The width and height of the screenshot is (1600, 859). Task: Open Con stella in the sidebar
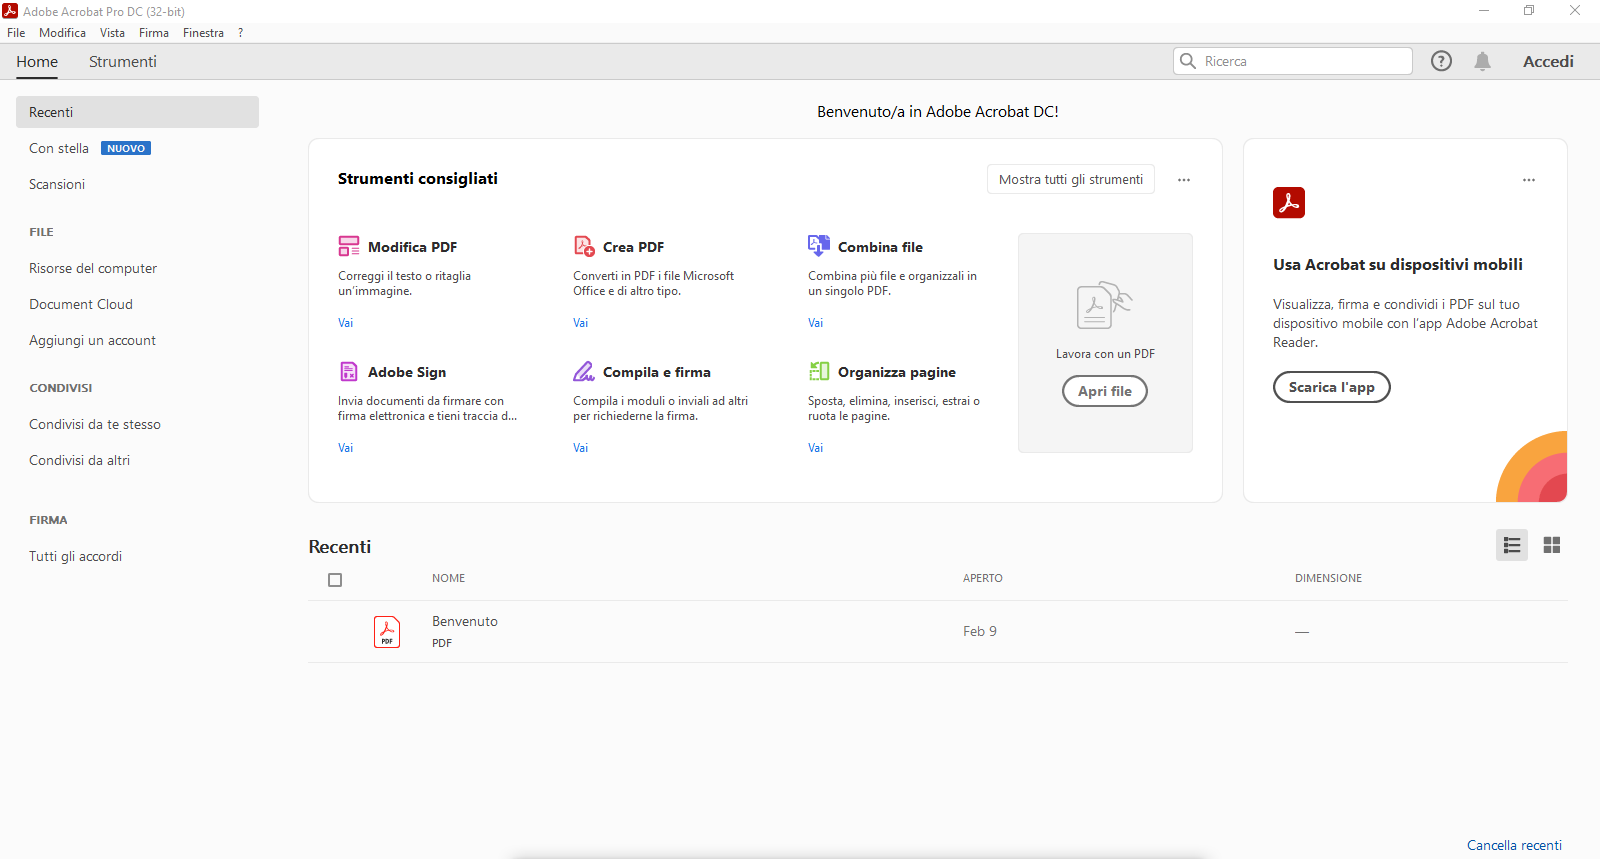coord(59,148)
